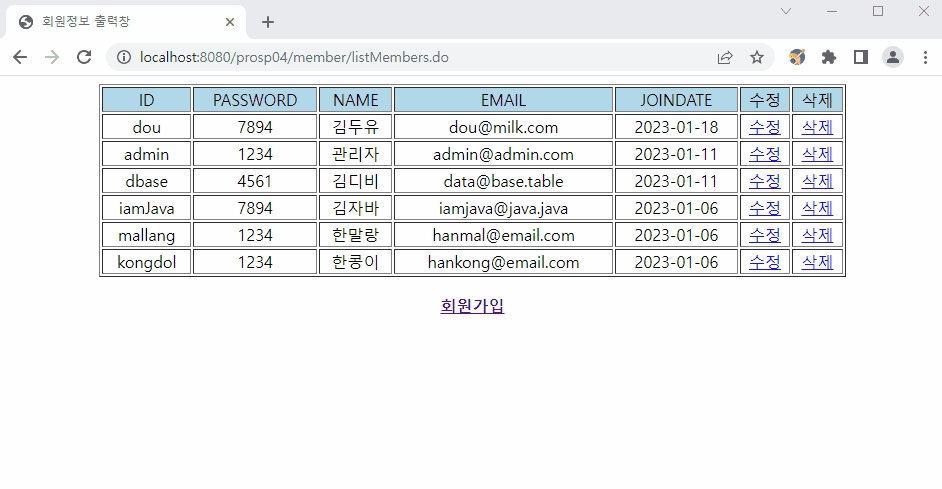Viewport: 942px width, 489px height.
Task: Bookmark this page with the star
Action: click(x=757, y=57)
